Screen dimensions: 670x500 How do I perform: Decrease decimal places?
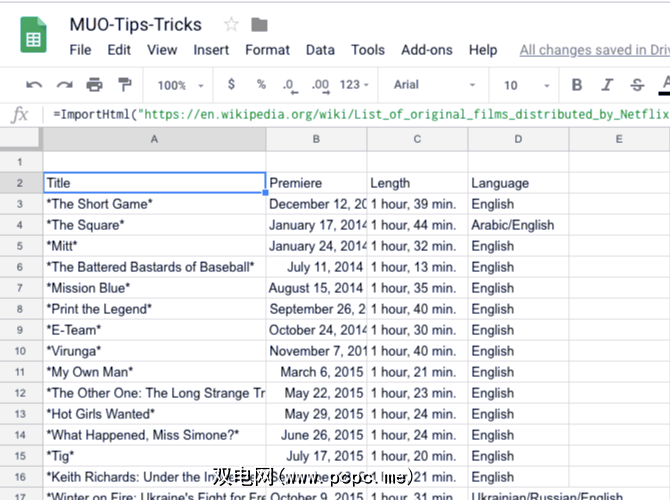(x=291, y=85)
